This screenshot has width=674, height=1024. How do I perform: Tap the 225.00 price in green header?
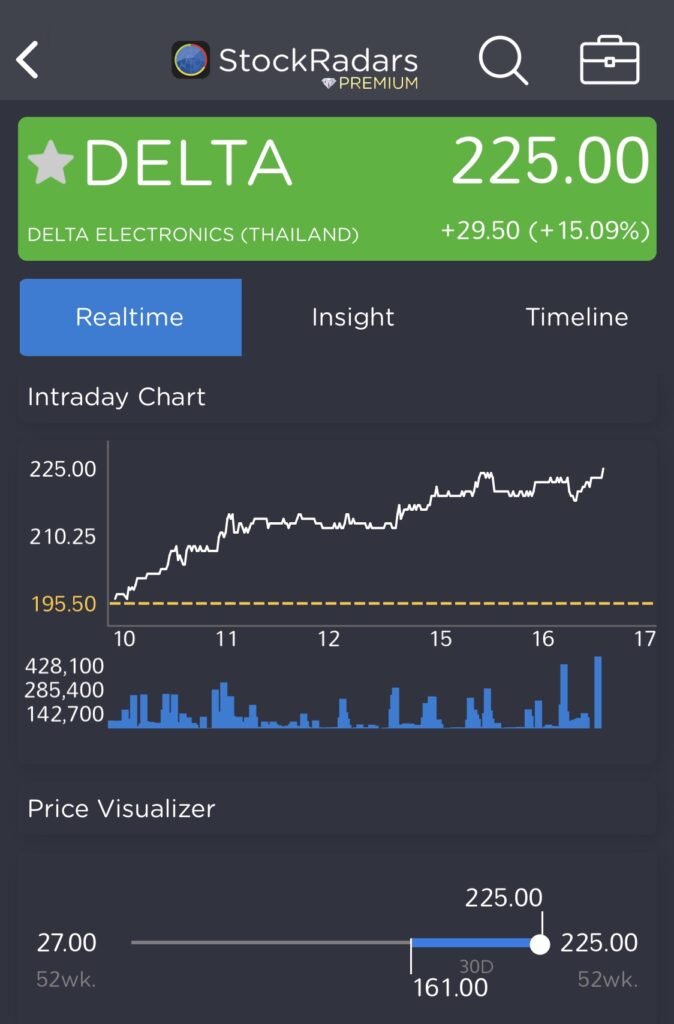pos(549,162)
